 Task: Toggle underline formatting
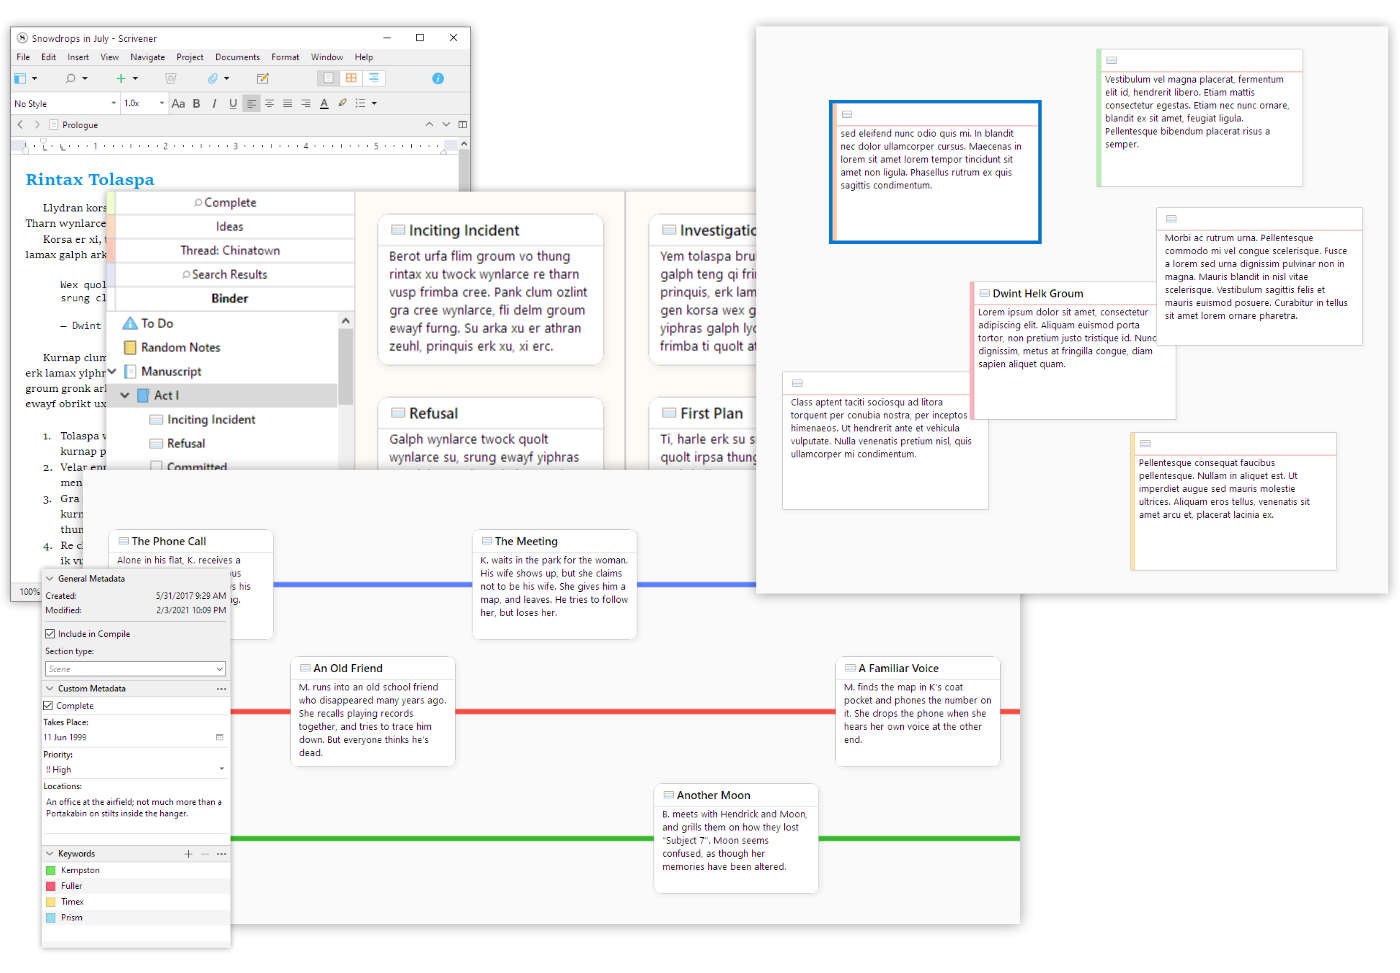tap(232, 103)
